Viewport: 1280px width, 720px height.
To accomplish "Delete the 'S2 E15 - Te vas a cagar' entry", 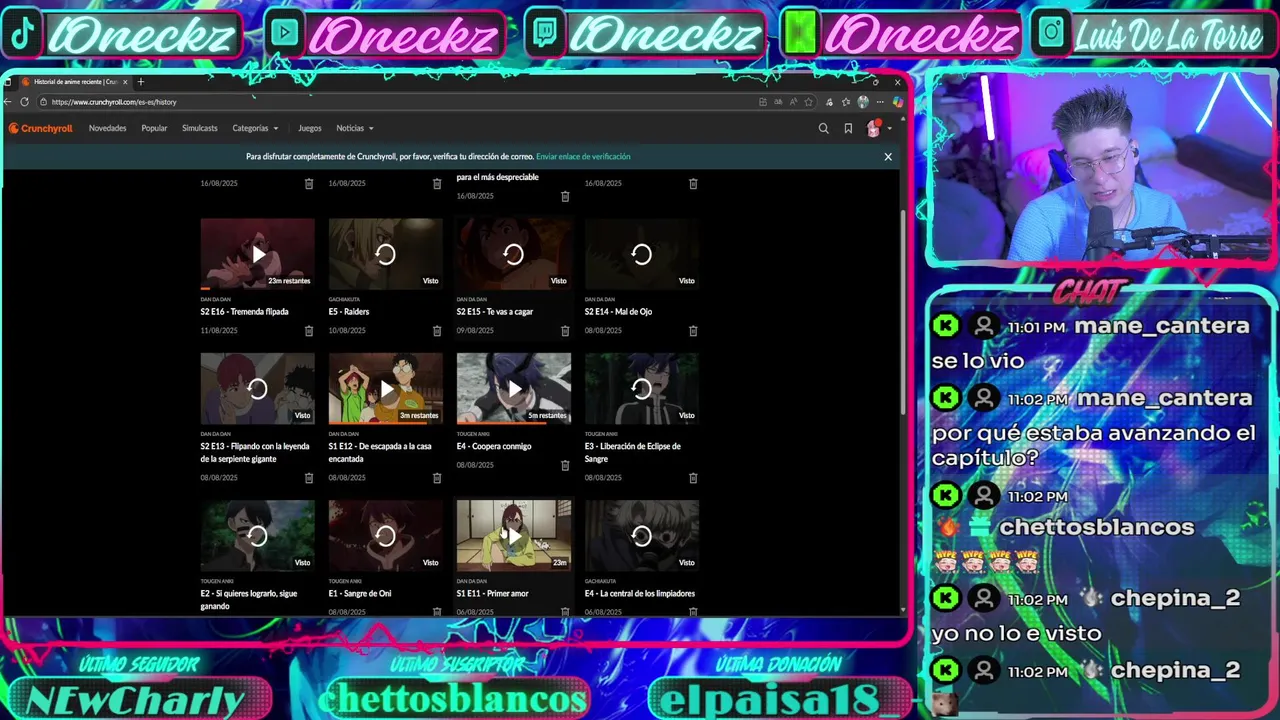I will [565, 331].
